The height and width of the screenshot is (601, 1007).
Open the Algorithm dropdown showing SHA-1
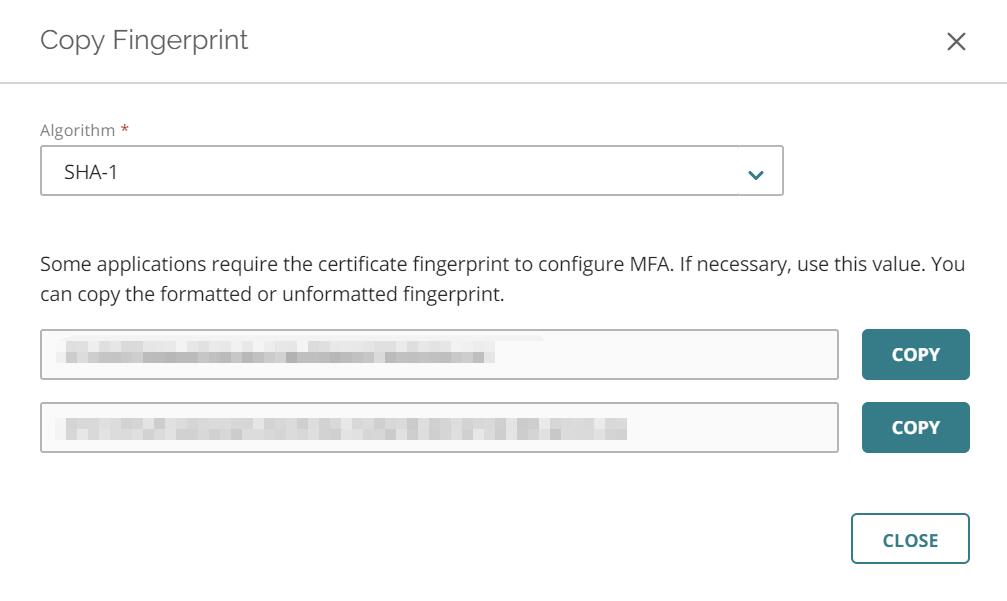tap(411, 171)
